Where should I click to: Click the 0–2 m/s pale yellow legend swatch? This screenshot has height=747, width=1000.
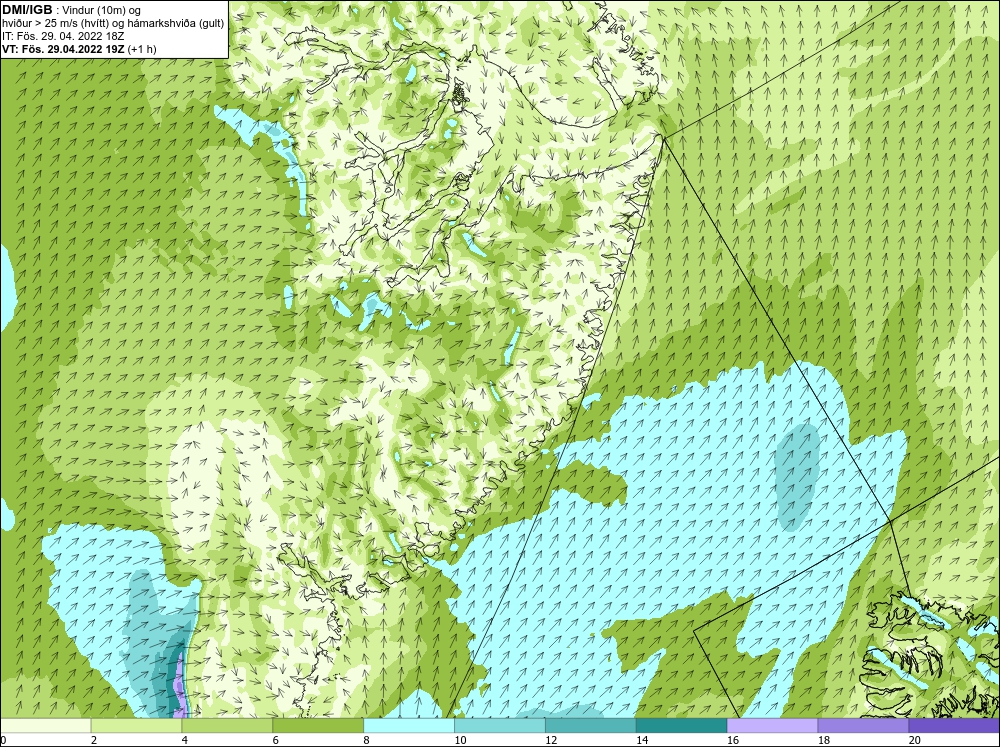tap(45, 725)
